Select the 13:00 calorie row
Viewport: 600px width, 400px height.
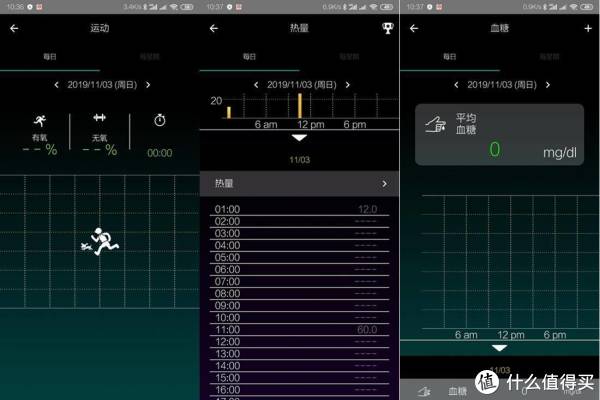point(299,354)
